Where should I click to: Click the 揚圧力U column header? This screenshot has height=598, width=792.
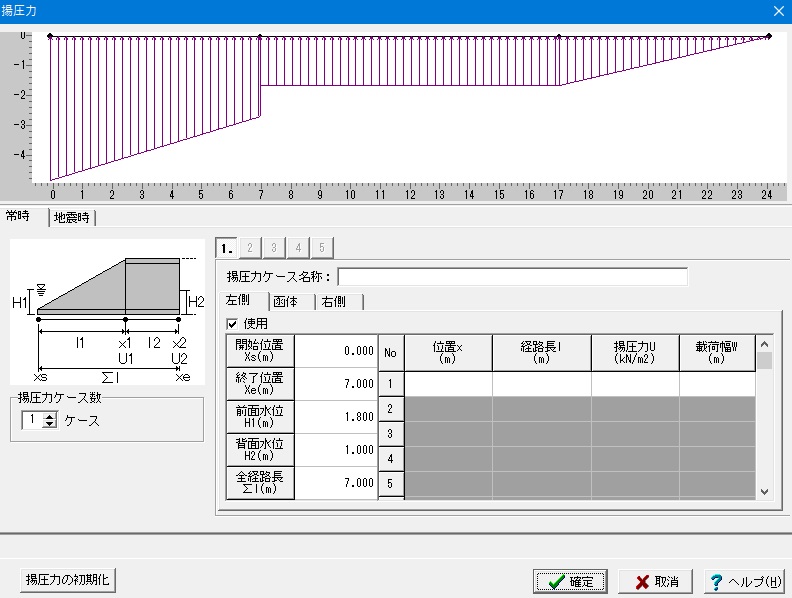[x=635, y=353]
